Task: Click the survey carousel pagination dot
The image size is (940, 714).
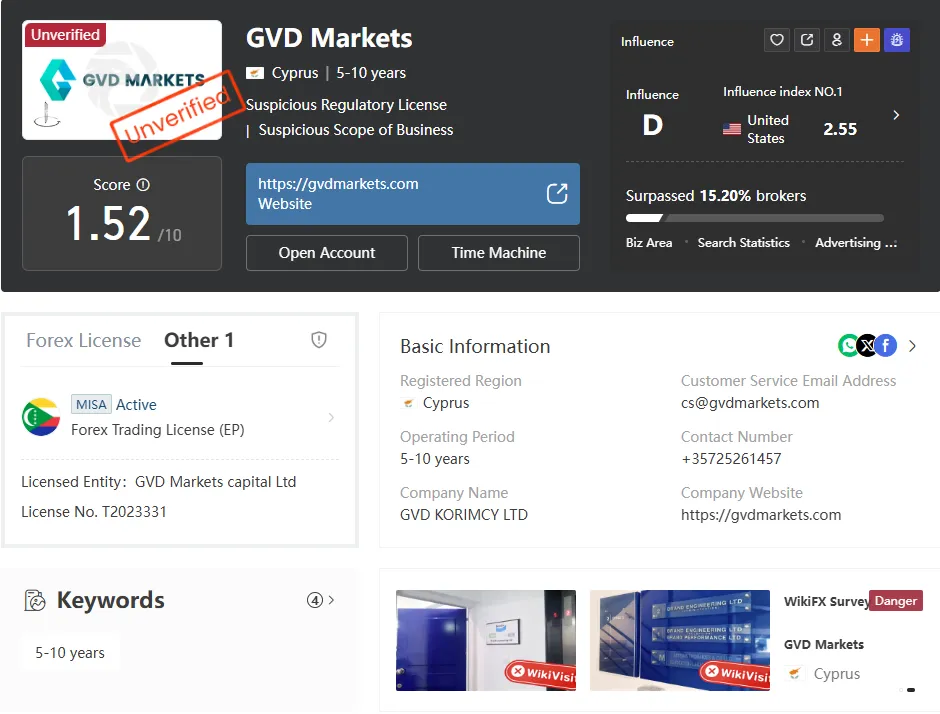Action: (911, 690)
